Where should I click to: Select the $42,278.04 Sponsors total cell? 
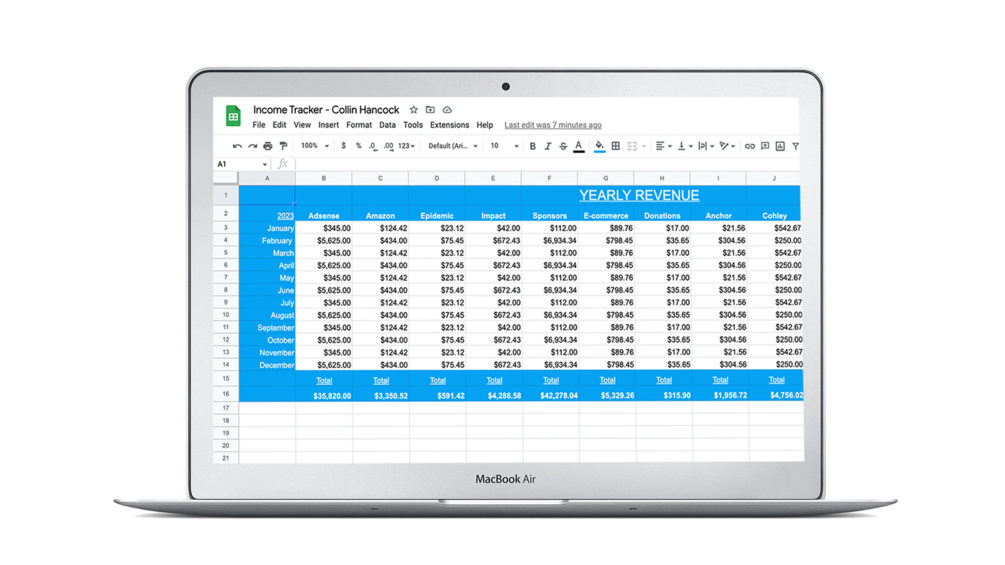coord(551,395)
